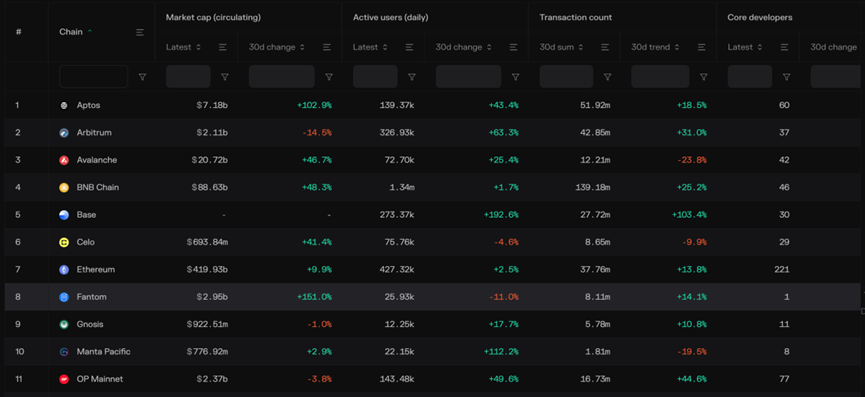This screenshot has width=865, height=397.
Task: Click the Active users (daily) group header
Action: point(391,18)
